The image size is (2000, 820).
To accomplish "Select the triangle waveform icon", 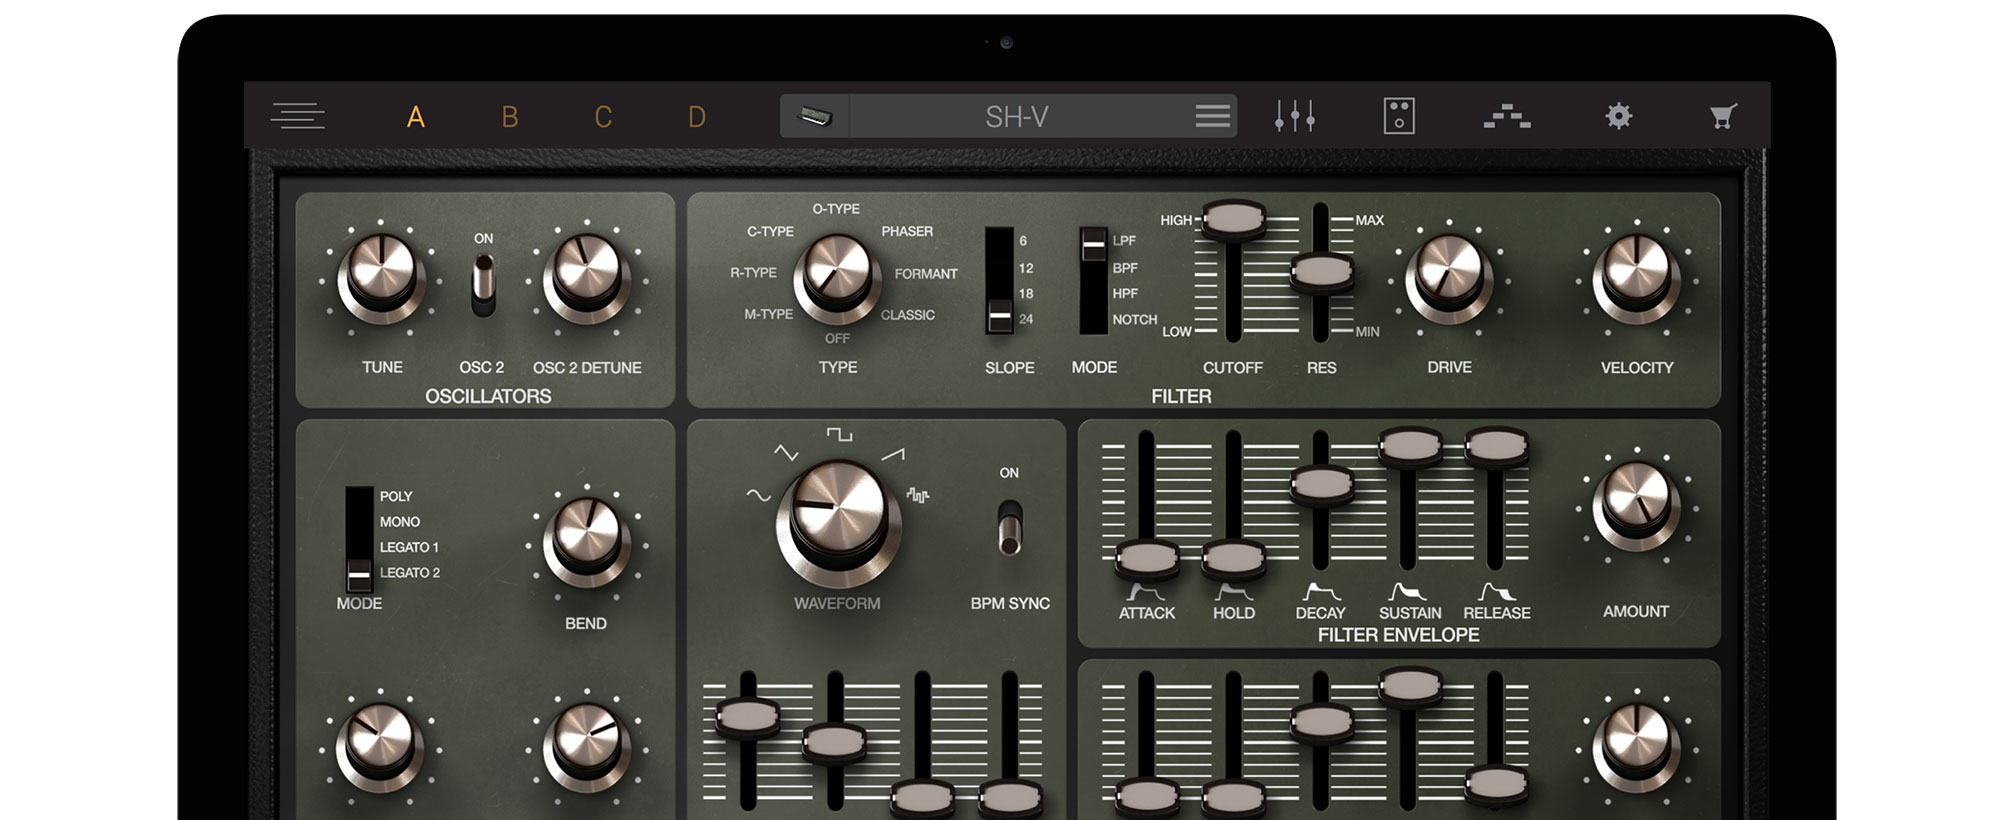I will (786, 453).
